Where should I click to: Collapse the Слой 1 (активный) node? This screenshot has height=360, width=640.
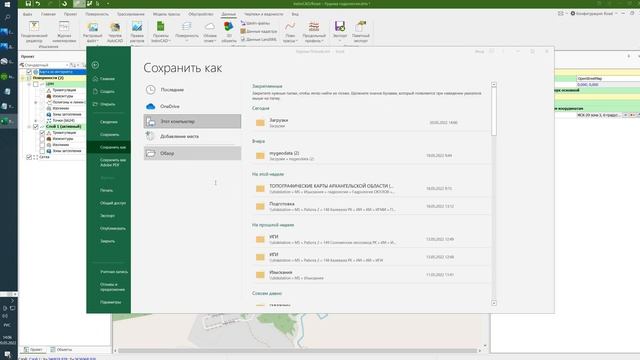pyautogui.click(x=29, y=127)
